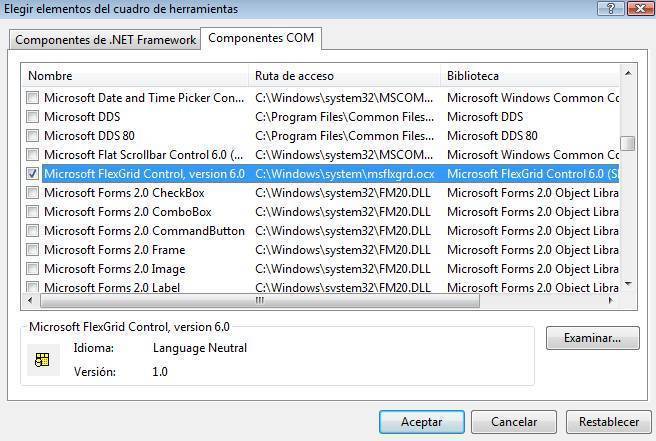This screenshot has height=441, width=656.
Task: Select the Microsoft Forms 2.0 Label checkbox
Action: coord(33,288)
